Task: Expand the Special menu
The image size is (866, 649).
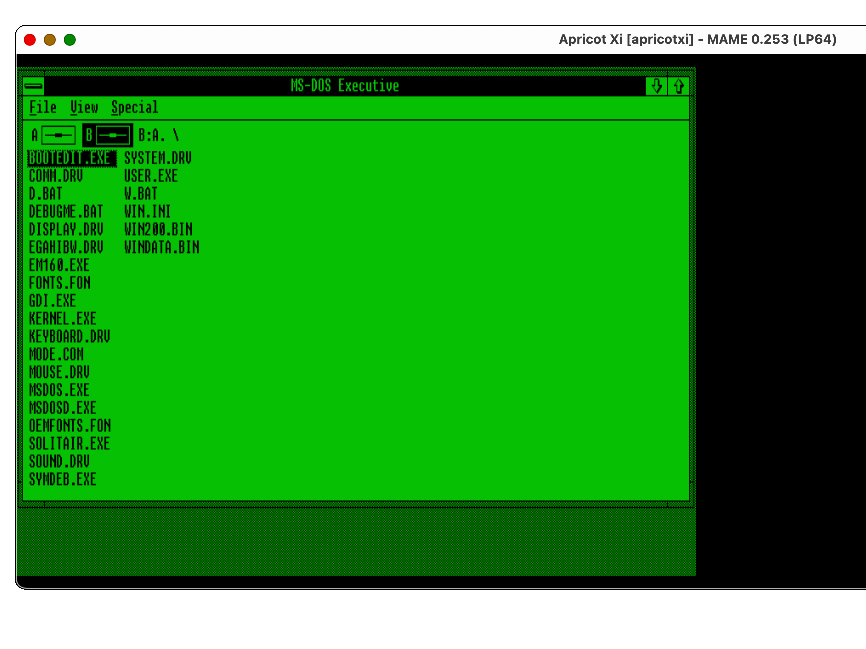Action: (x=134, y=108)
